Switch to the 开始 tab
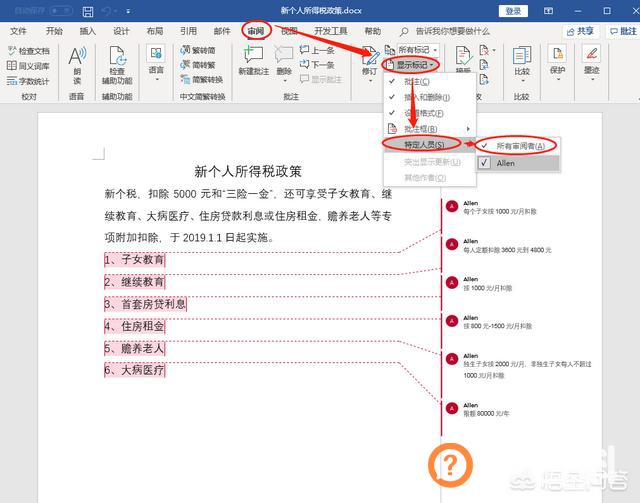640x503 pixels. (54, 31)
